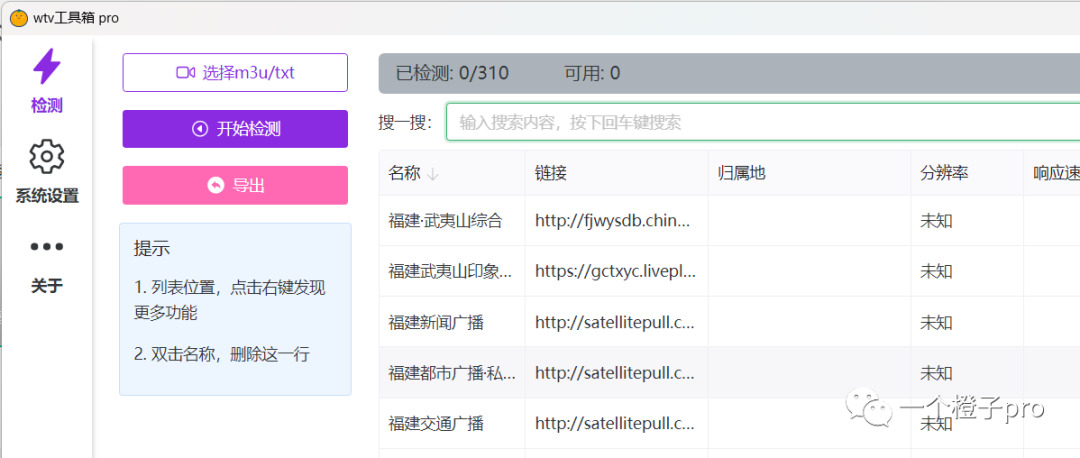Click the 搜一搜 label
Image resolution: width=1080 pixels, height=458 pixels.
(x=406, y=123)
